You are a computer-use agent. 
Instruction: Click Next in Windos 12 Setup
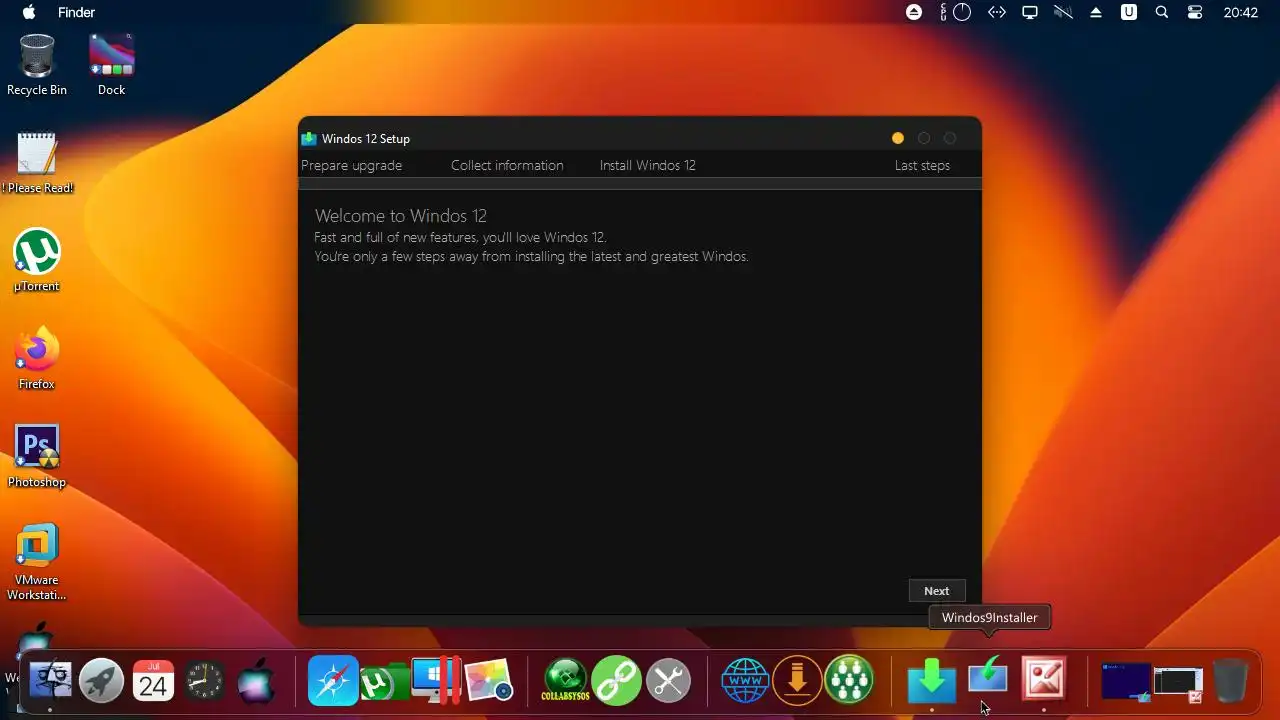click(937, 591)
